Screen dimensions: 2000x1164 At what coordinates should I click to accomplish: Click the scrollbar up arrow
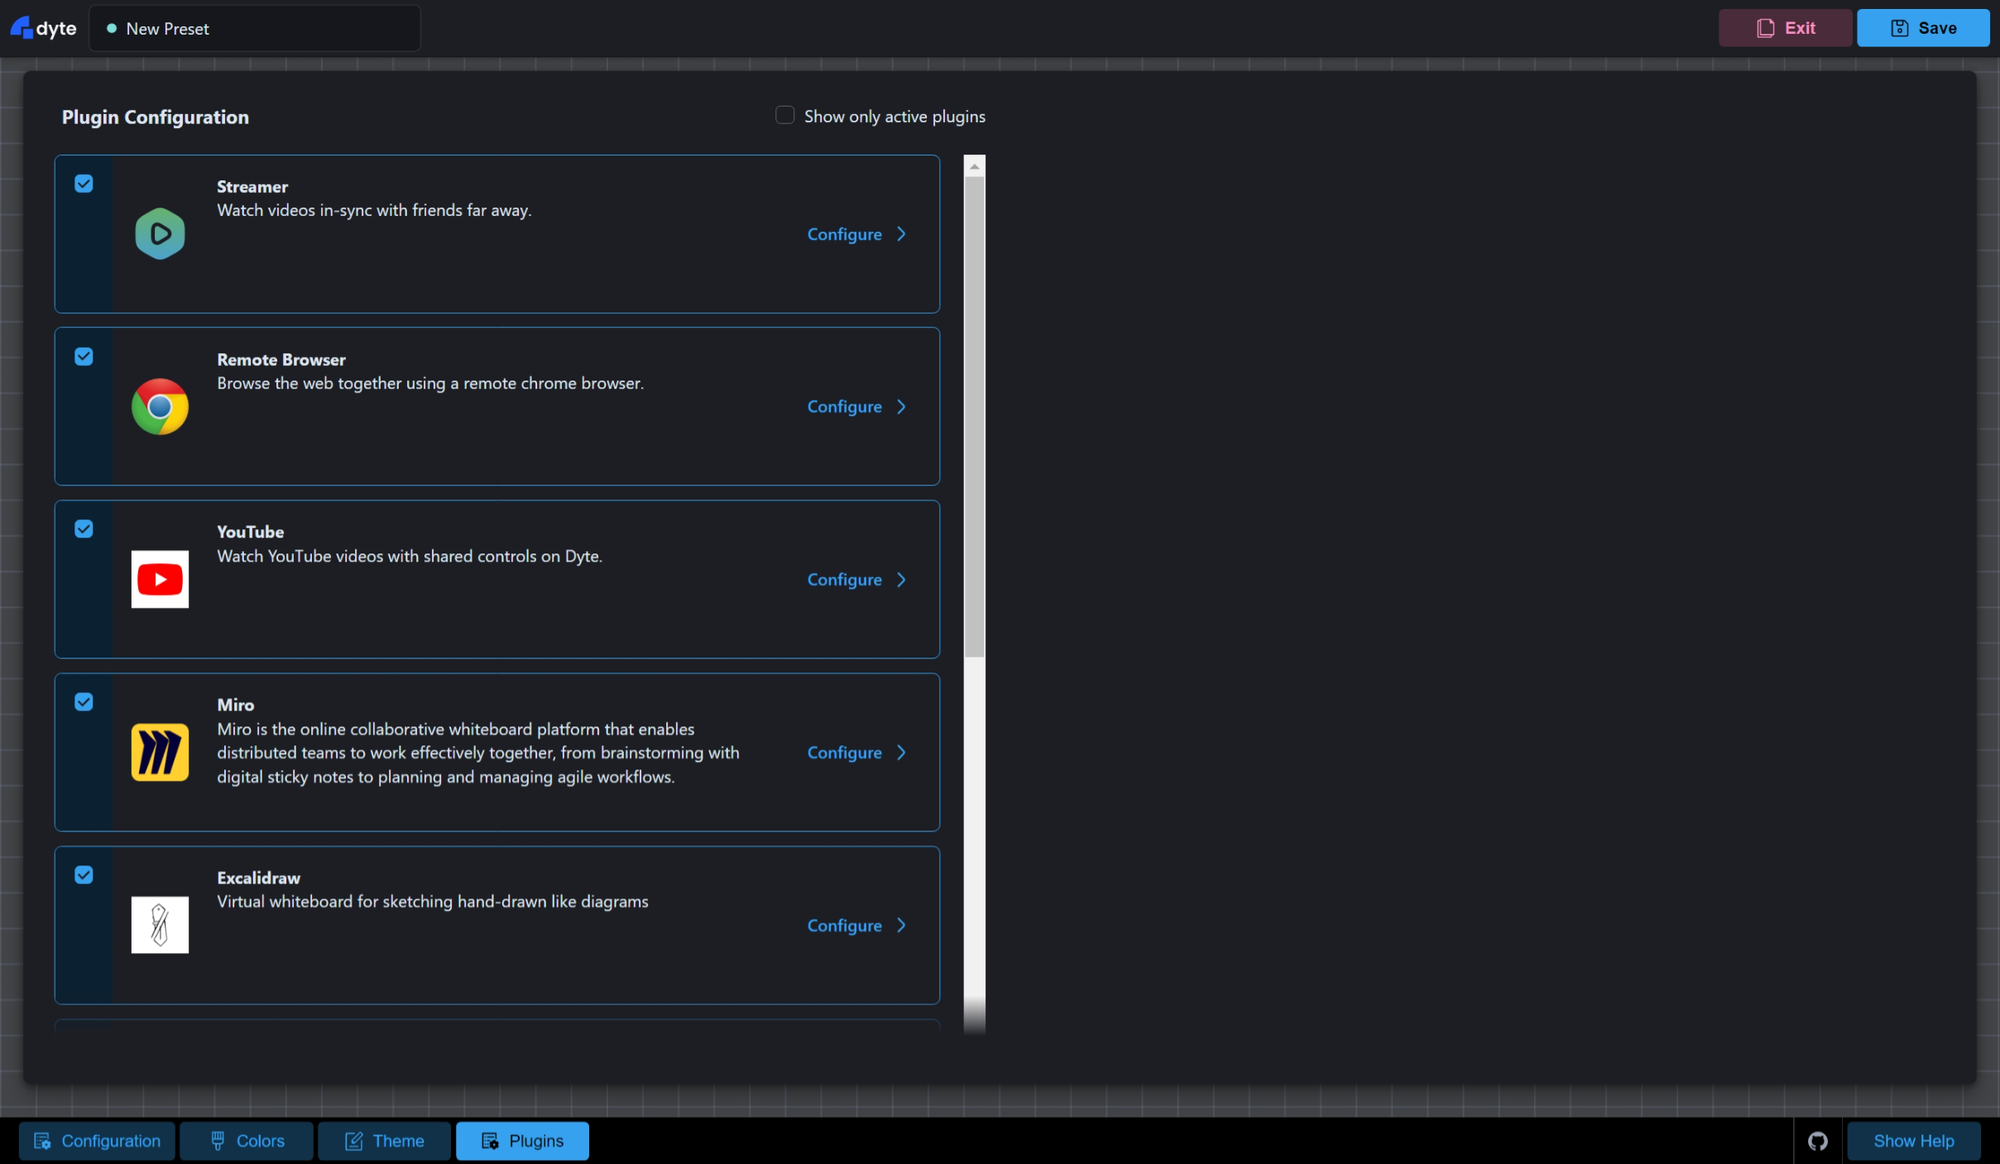click(975, 166)
